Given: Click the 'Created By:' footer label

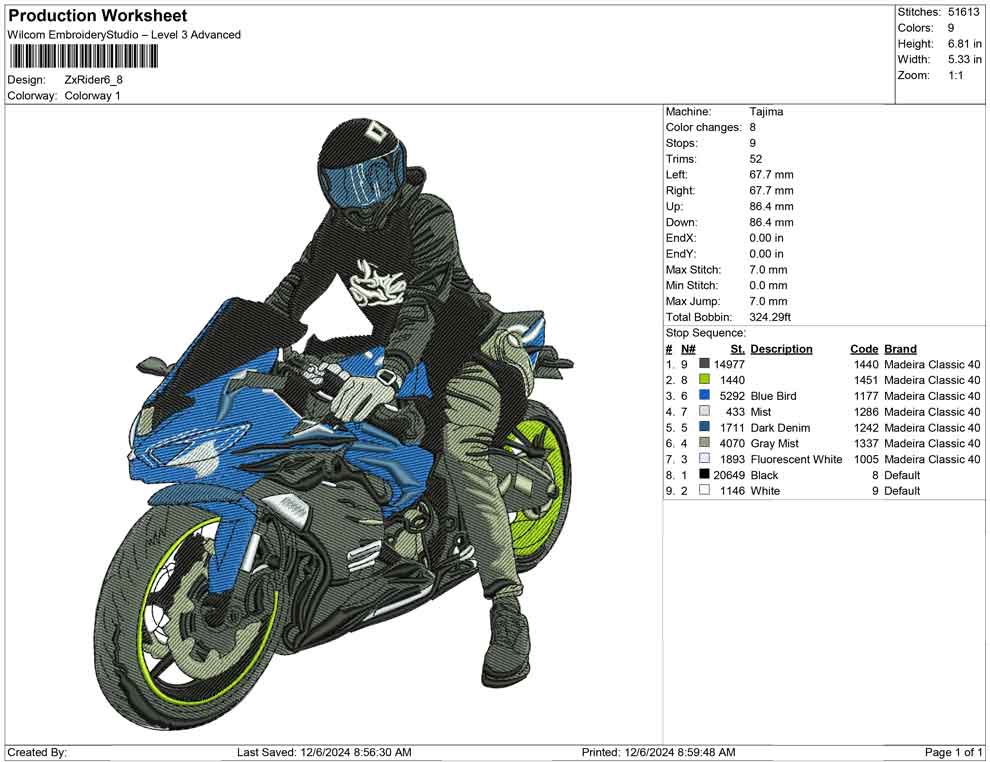Looking at the screenshot, I should pos(37,752).
